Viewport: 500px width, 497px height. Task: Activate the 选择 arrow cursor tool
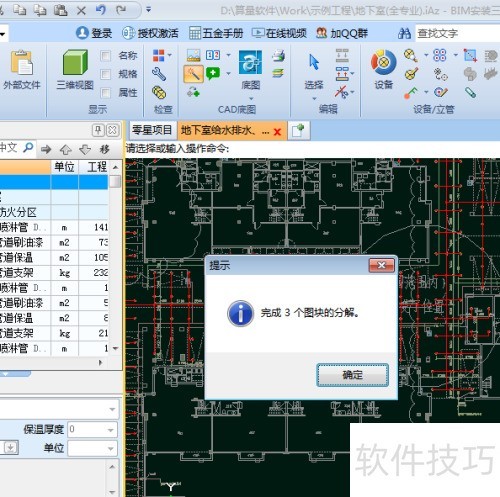click(314, 62)
